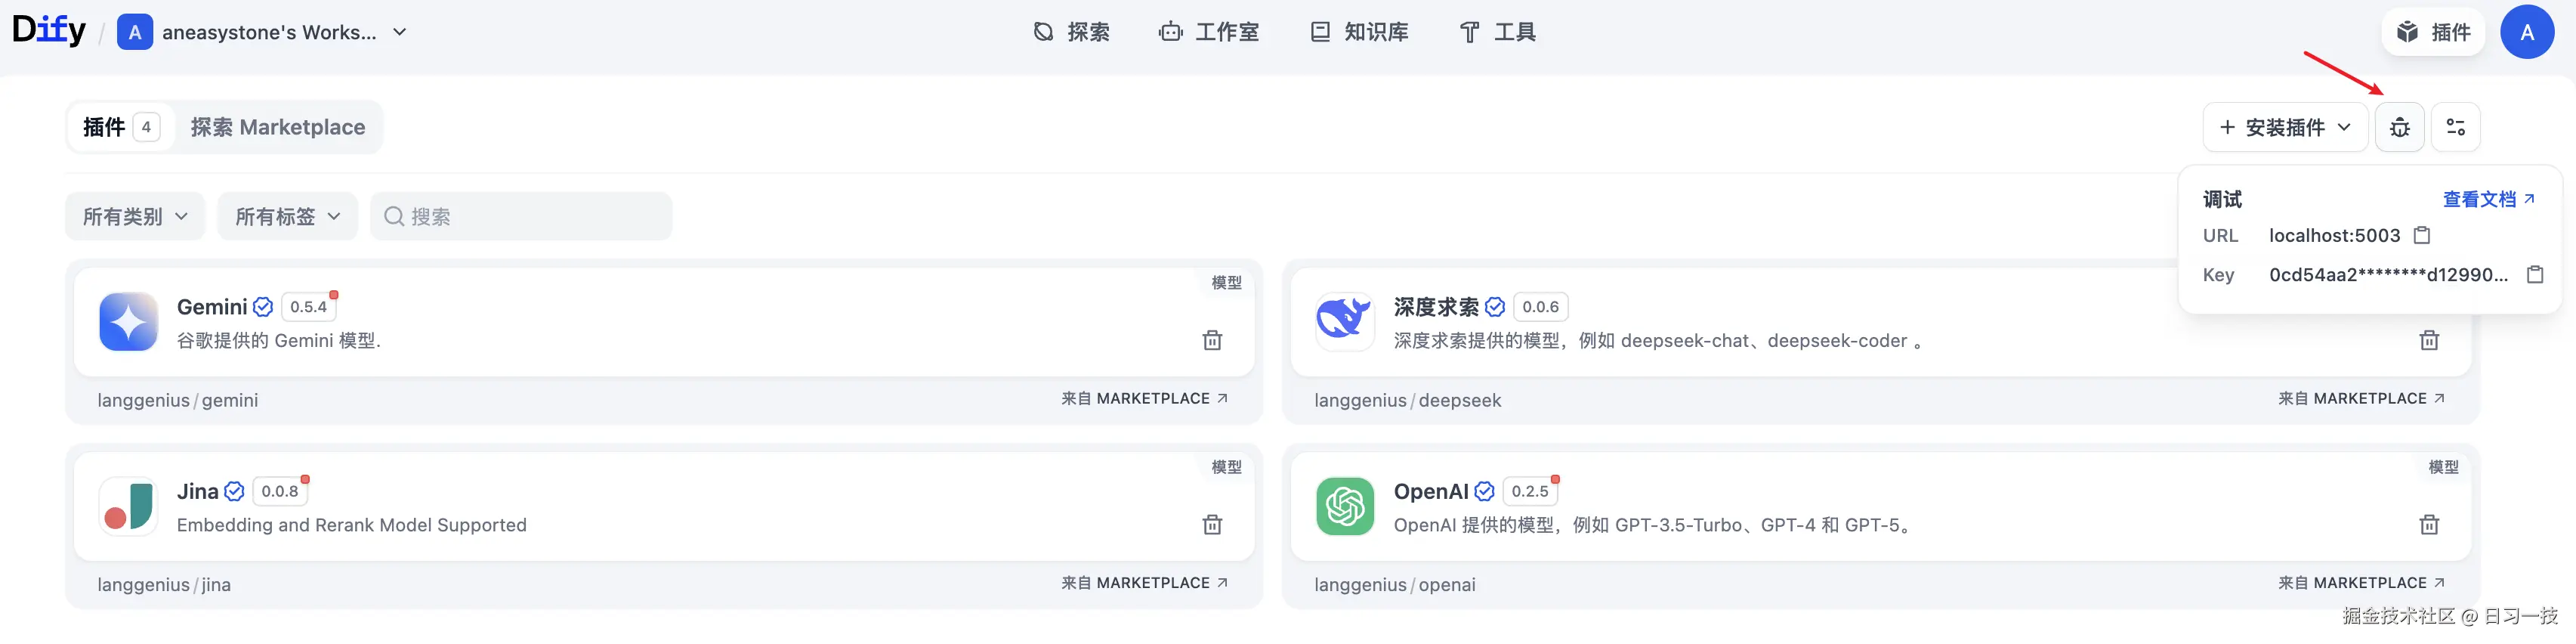The image size is (2576, 644).
Task: Click the 模型 label on the OpenAI card
Action: (x=2443, y=466)
